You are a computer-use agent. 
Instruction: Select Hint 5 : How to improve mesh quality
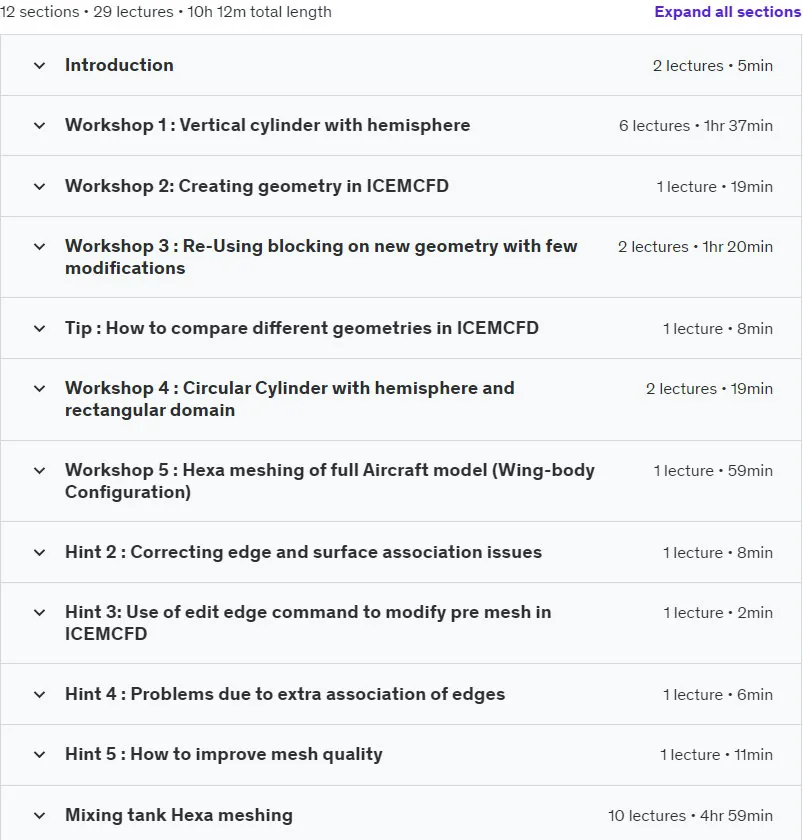(224, 754)
